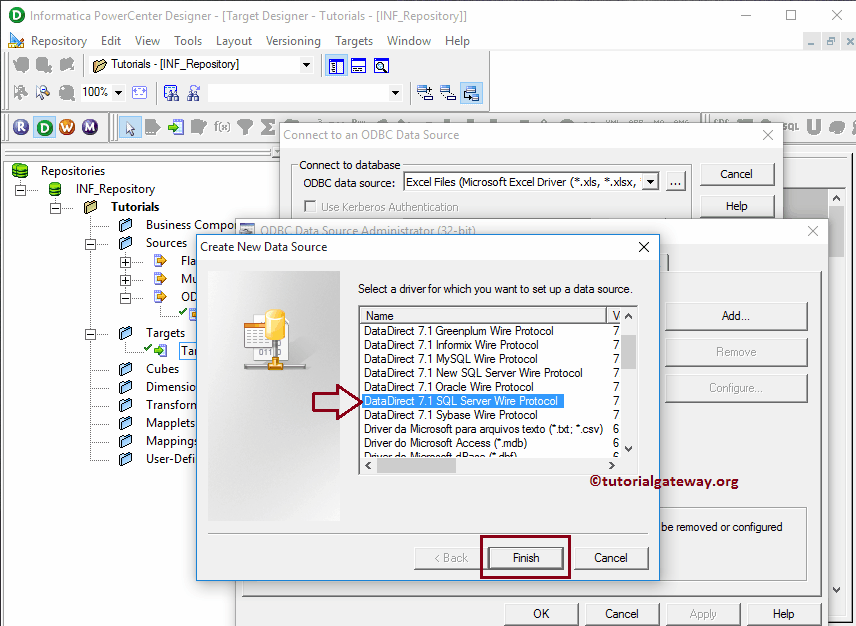Image resolution: width=856 pixels, height=626 pixels.
Task: Collapse the Sources tree node
Action: coord(91,242)
